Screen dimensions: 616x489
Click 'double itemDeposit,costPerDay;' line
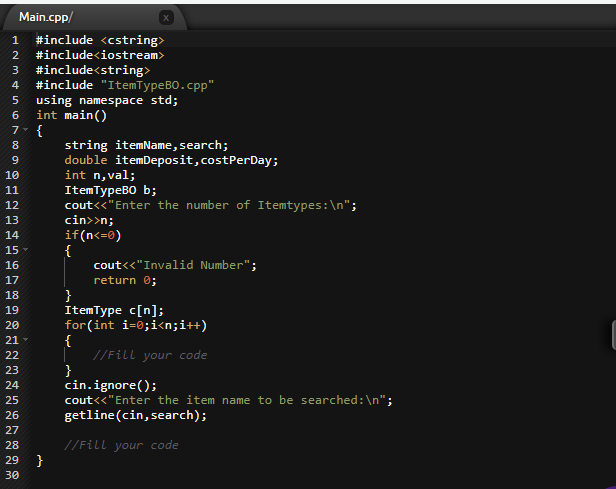[171, 160]
